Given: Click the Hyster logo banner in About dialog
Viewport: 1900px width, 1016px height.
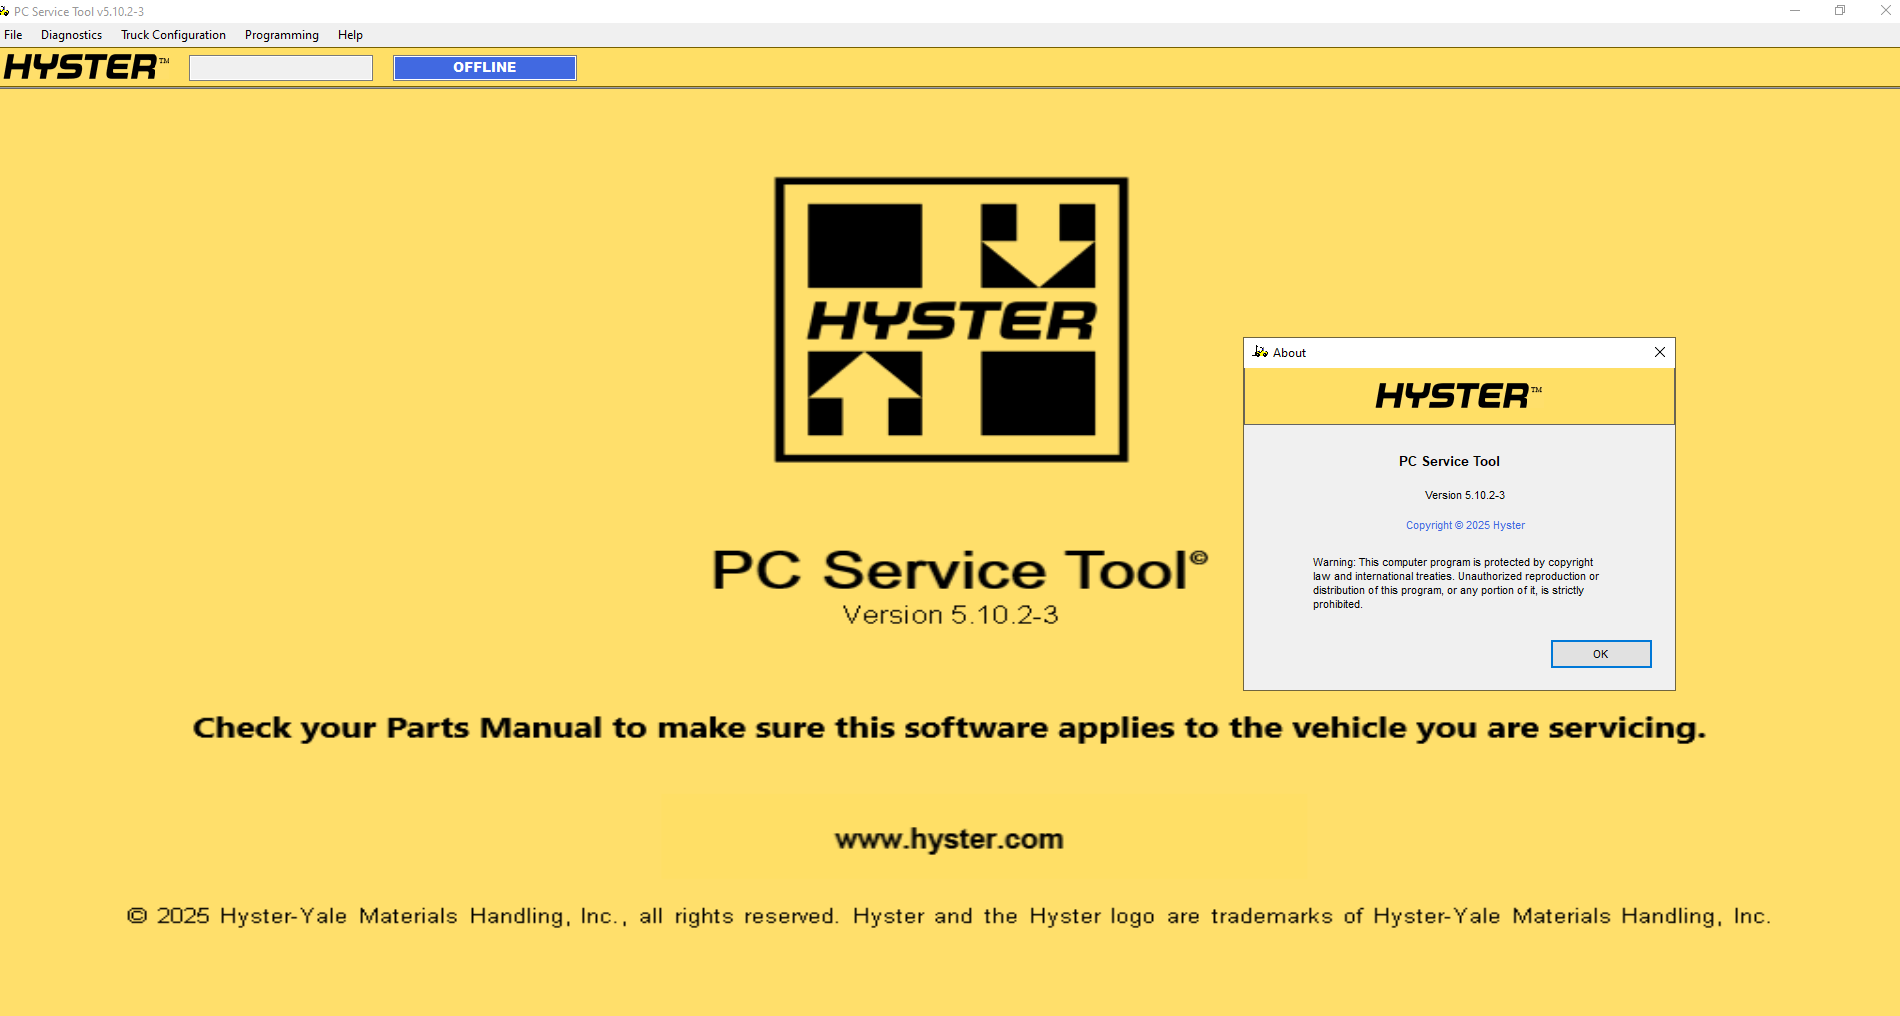Looking at the screenshot, I should [1459, 396].
